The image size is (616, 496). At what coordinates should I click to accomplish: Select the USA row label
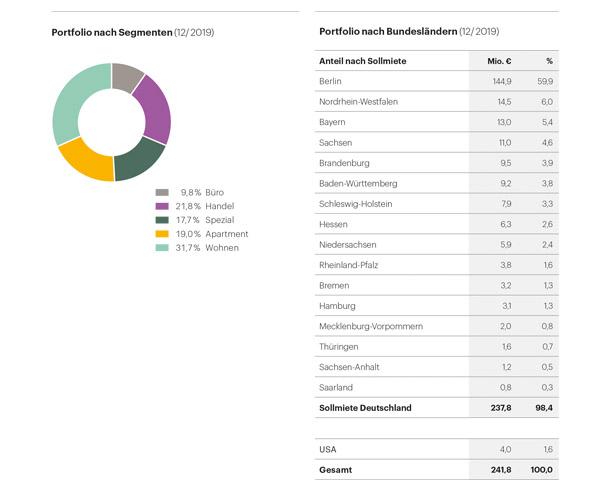click(328, 449)
